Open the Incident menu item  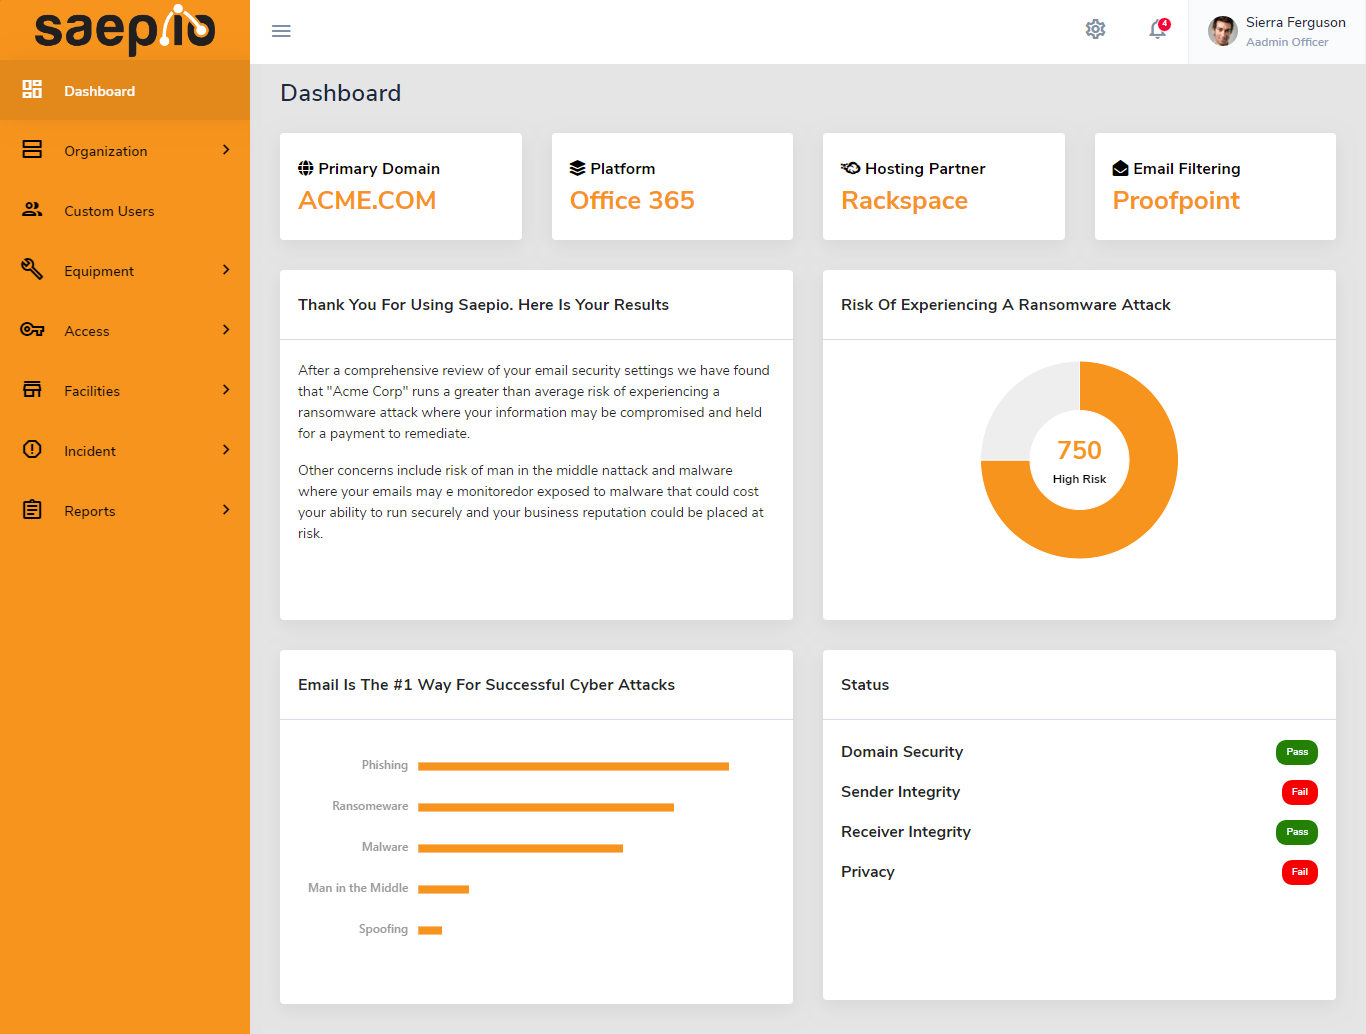[x=90, y=451]
